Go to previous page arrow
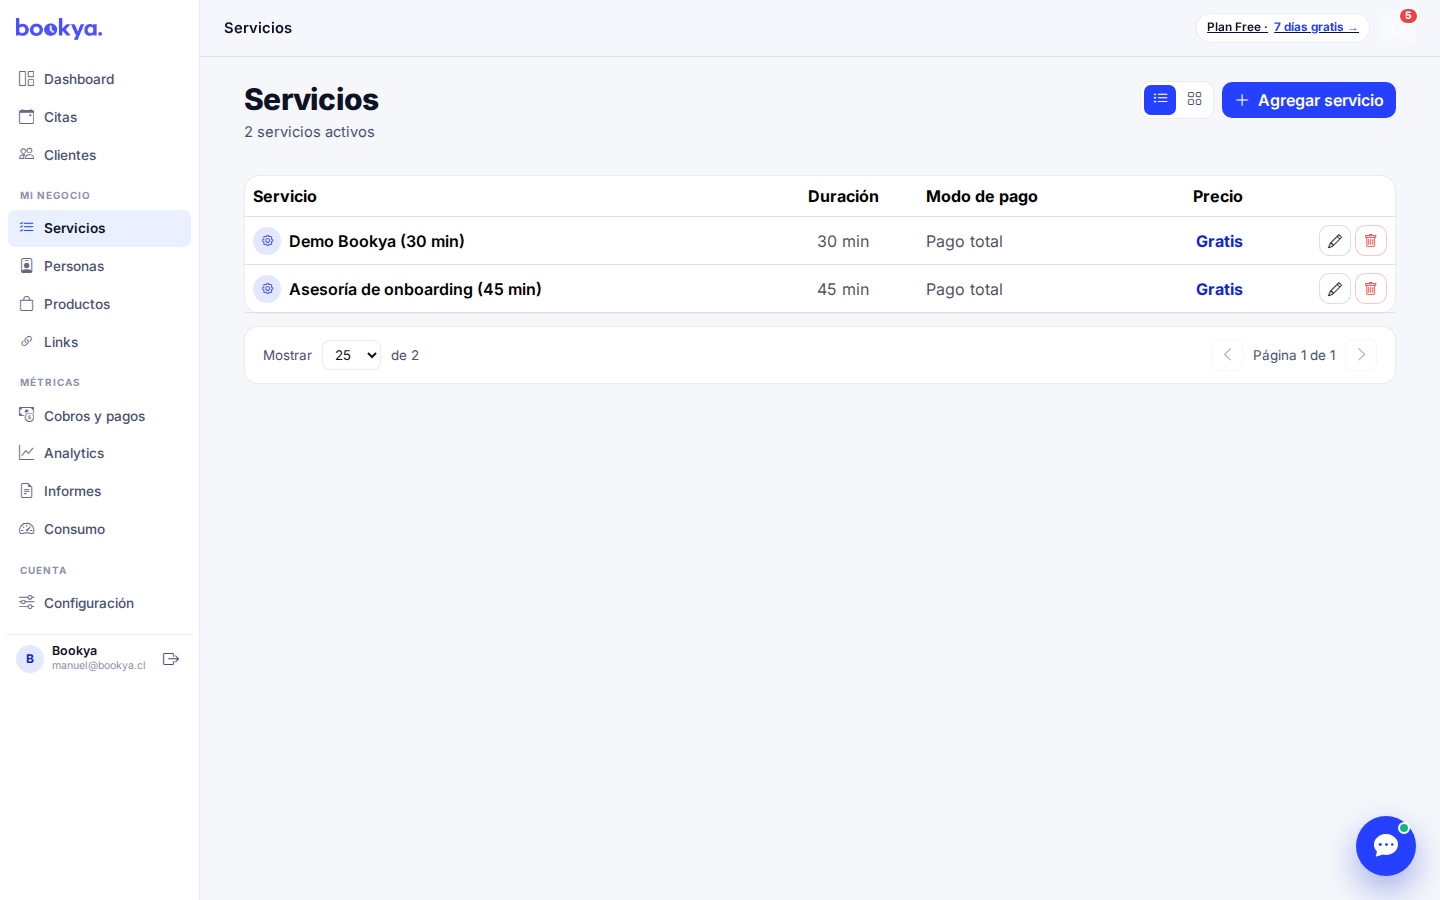This screenshot has width=1440, height=900. (x=1227, y=355)
